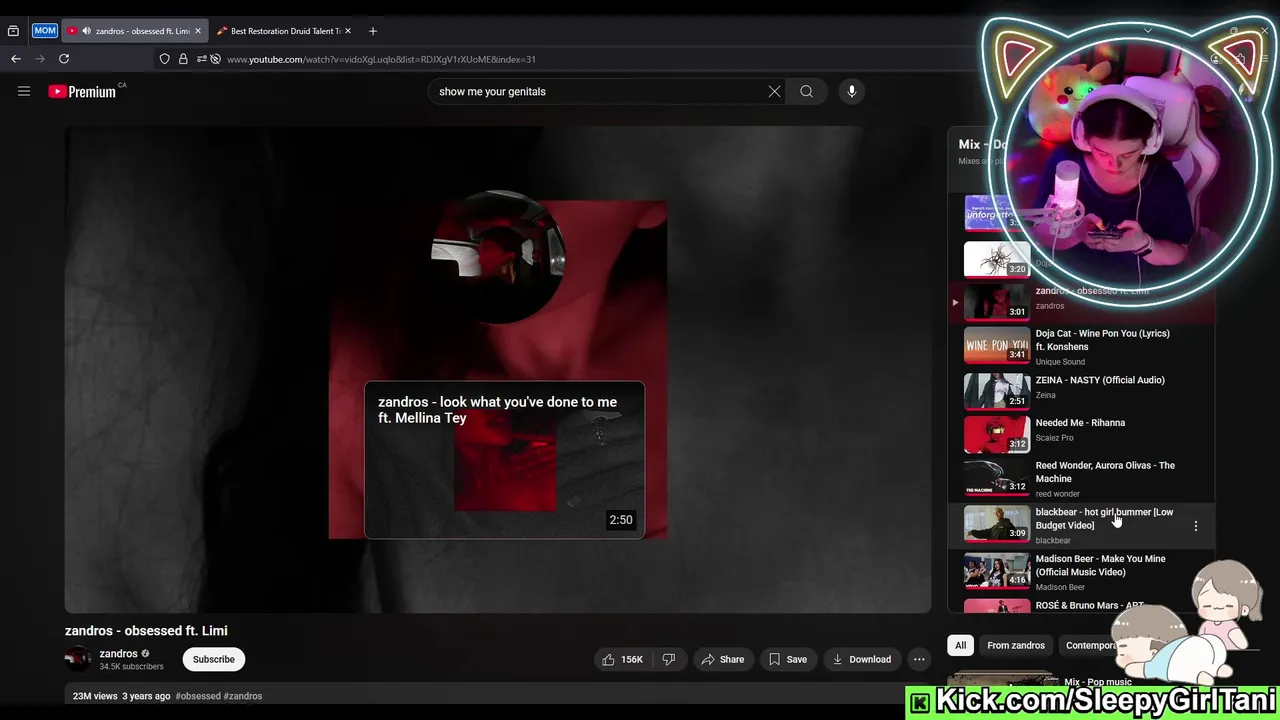Dislike the video
The image size is (1280, 720).
point(669,659)
